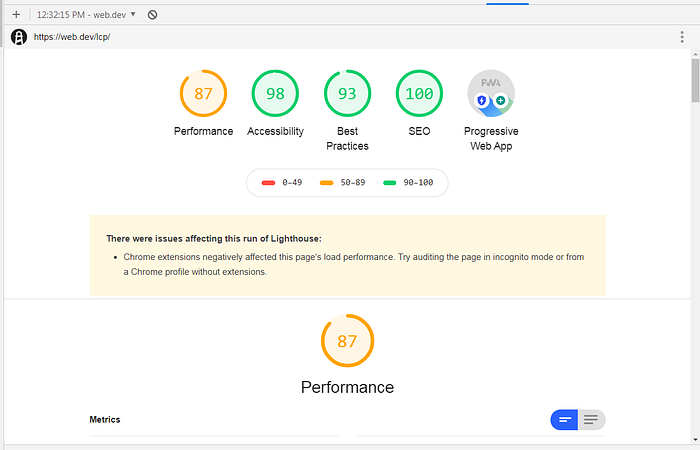Click the Chrome extensions warning text
Screen dimensions: 700x450
pos(354,264)
